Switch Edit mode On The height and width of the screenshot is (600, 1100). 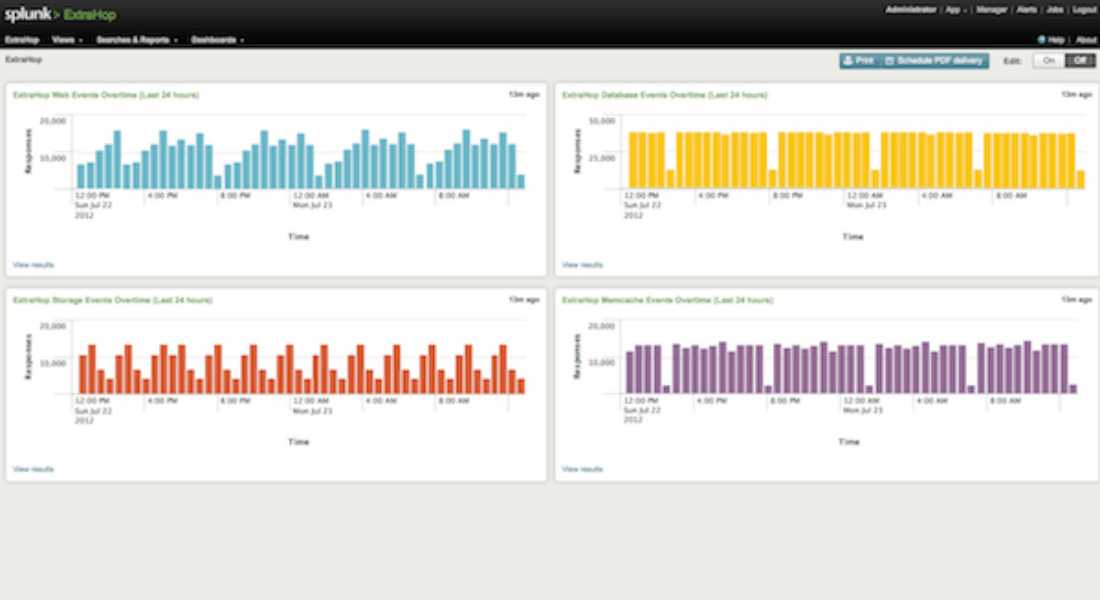click(x=1048, y=61)
